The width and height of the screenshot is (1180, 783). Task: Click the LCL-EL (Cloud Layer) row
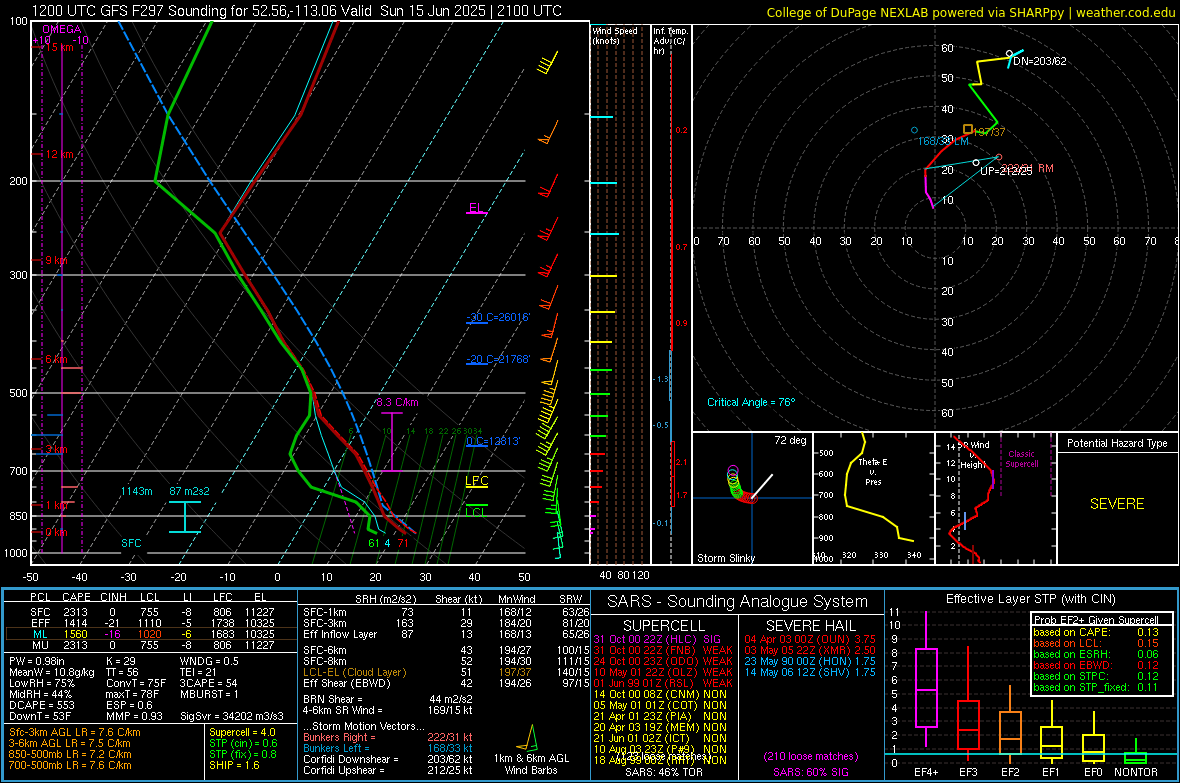tap(446, 672)
